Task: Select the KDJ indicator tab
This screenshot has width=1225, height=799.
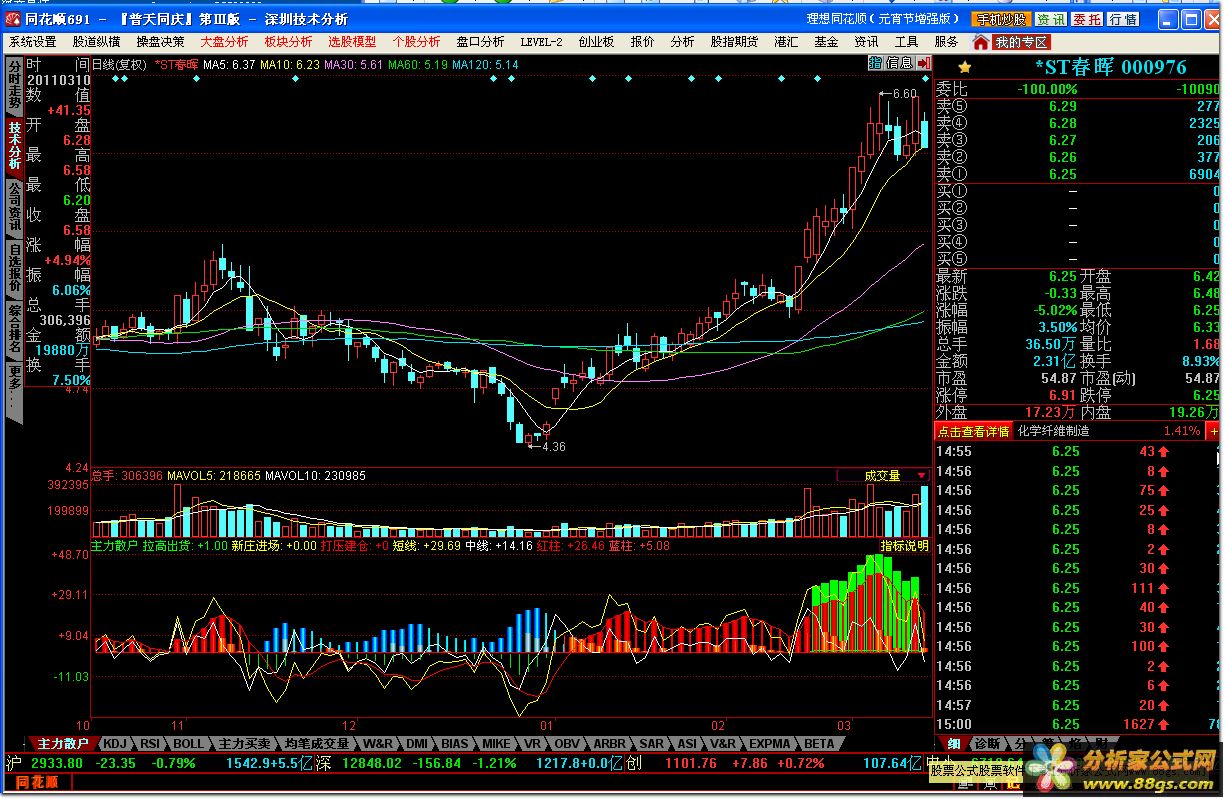Action: pos(115,744)
